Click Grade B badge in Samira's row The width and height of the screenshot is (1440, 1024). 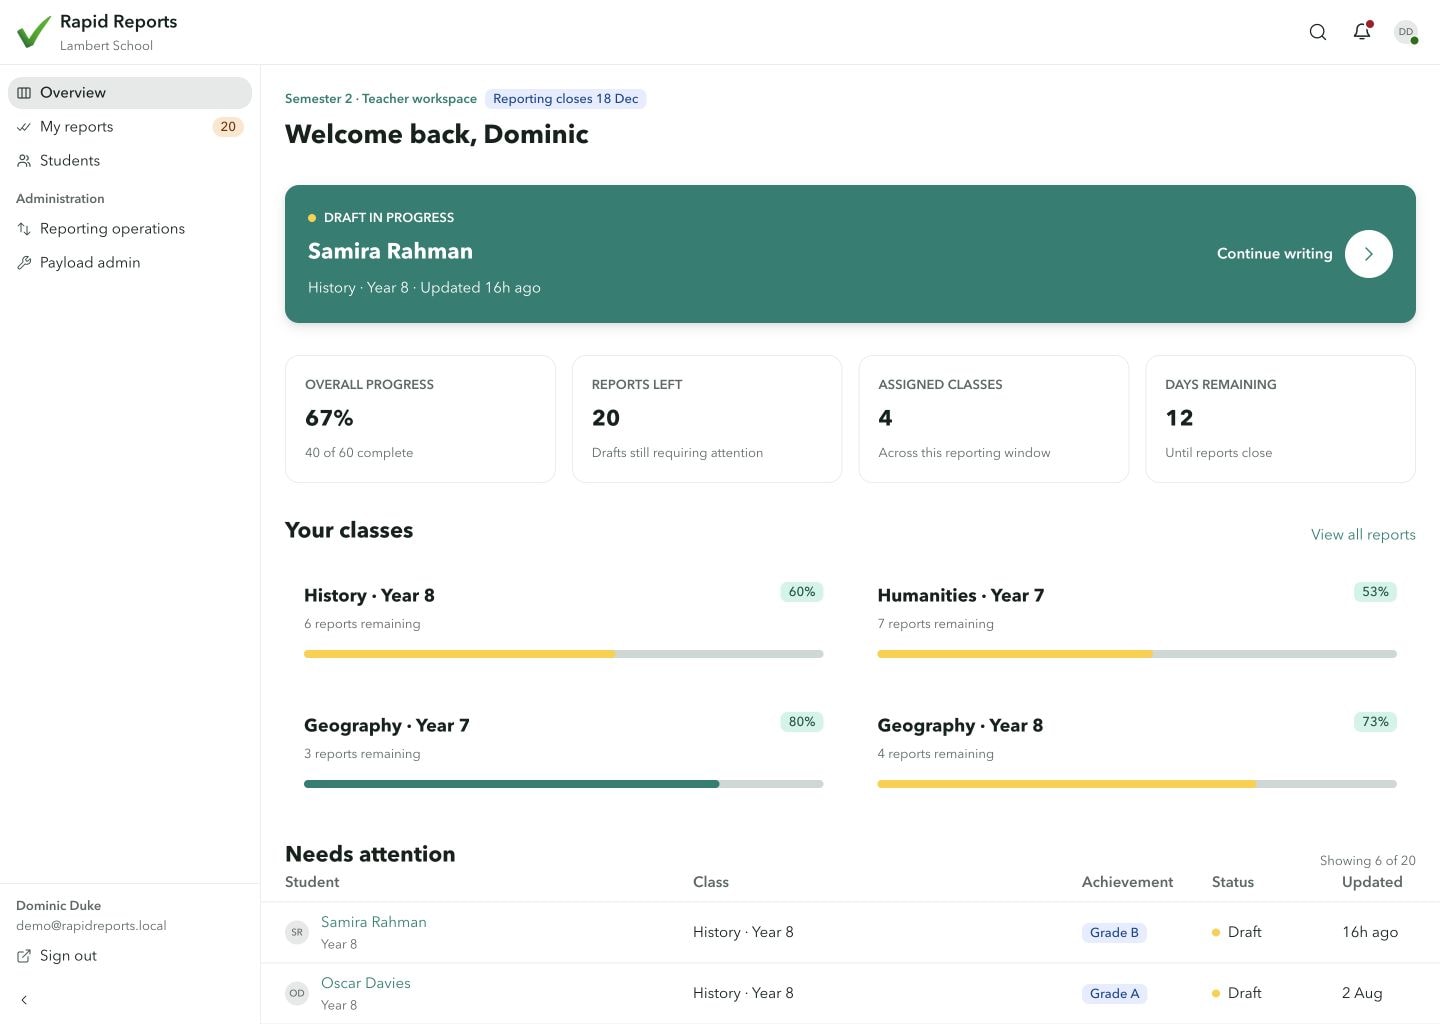pos(1114,933)
